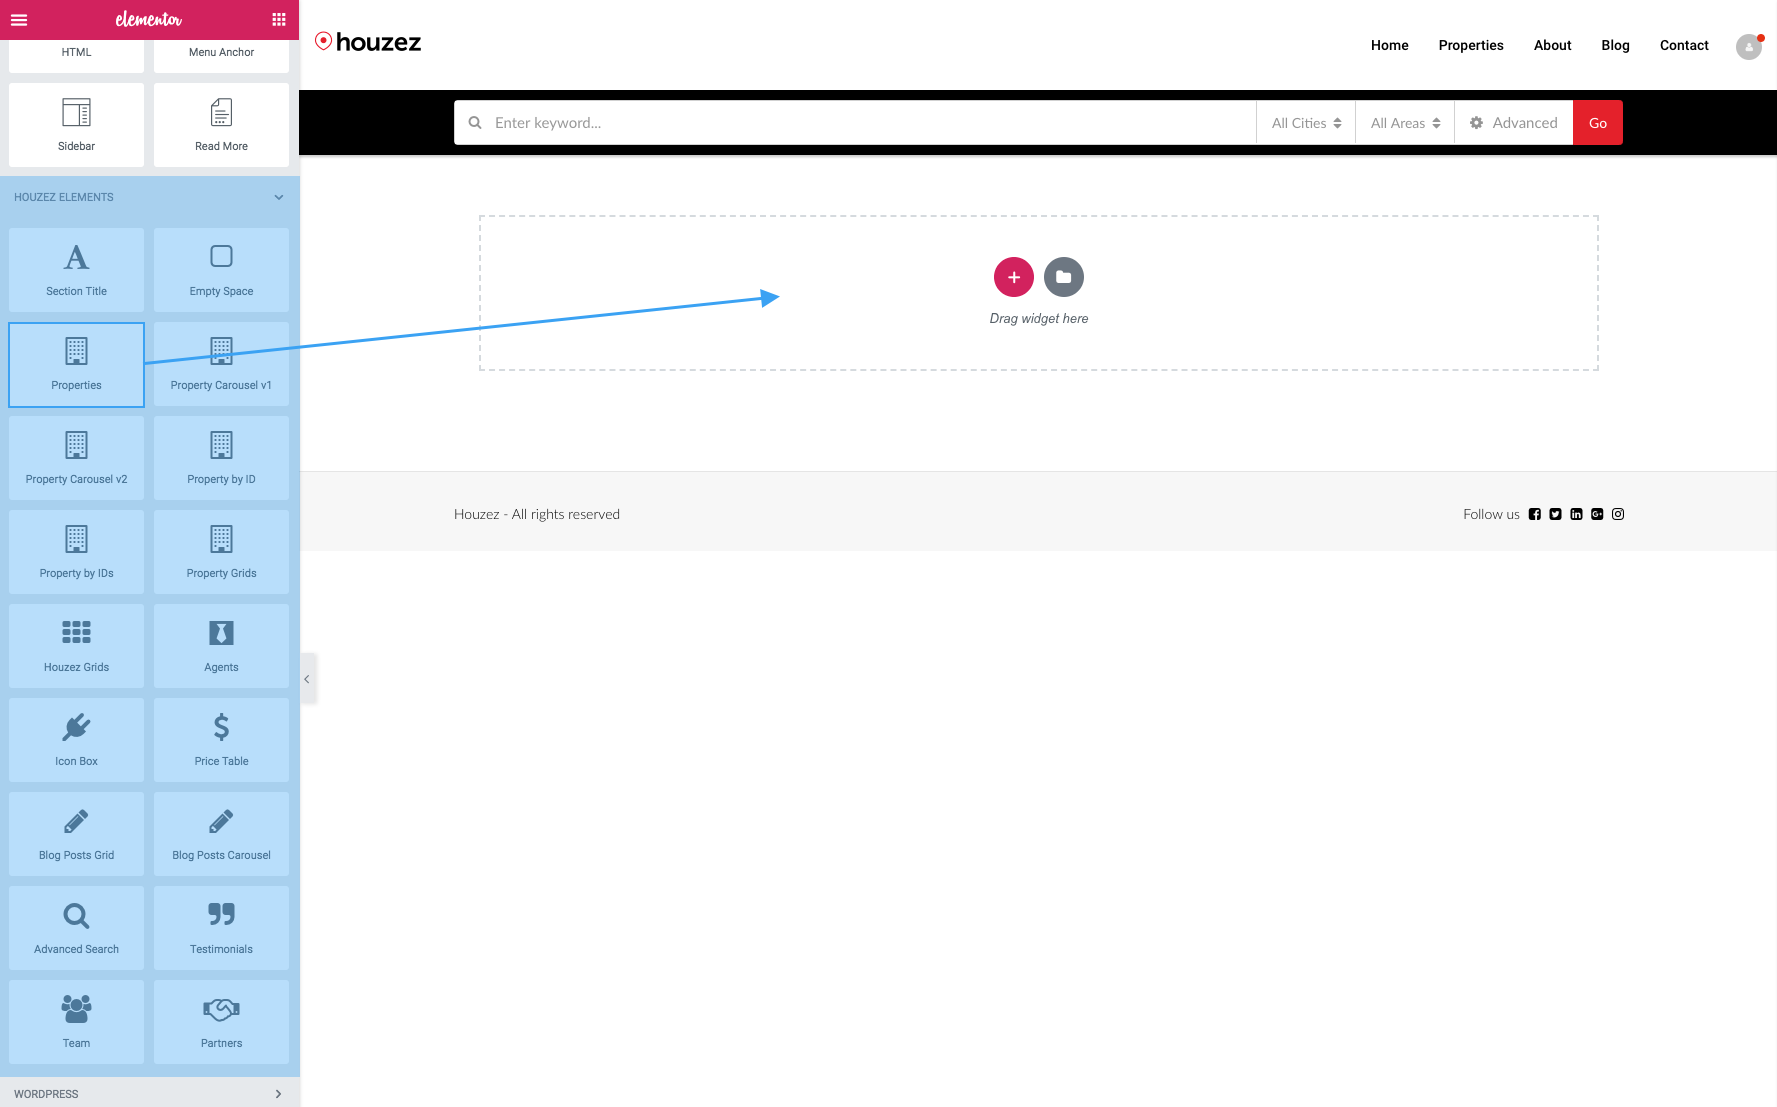Select the Sidebar widget
Viewport: 1777px width, 1107px height.
[x=76, y=125]
